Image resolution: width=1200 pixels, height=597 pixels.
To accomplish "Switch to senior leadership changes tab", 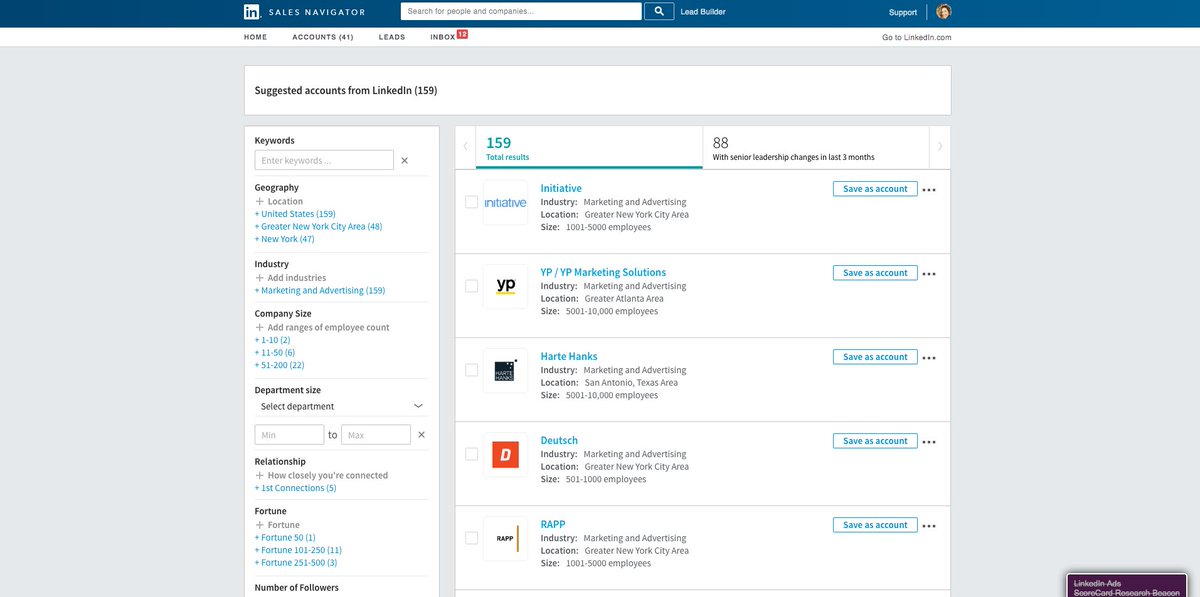I will click(x=816, y=148).
